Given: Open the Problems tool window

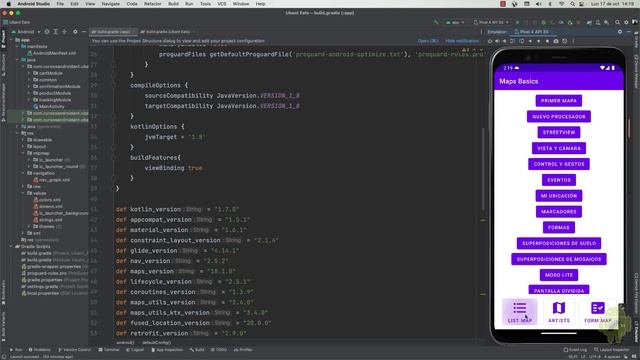Looking at the screenshot, I should click(x=40, y=350).
